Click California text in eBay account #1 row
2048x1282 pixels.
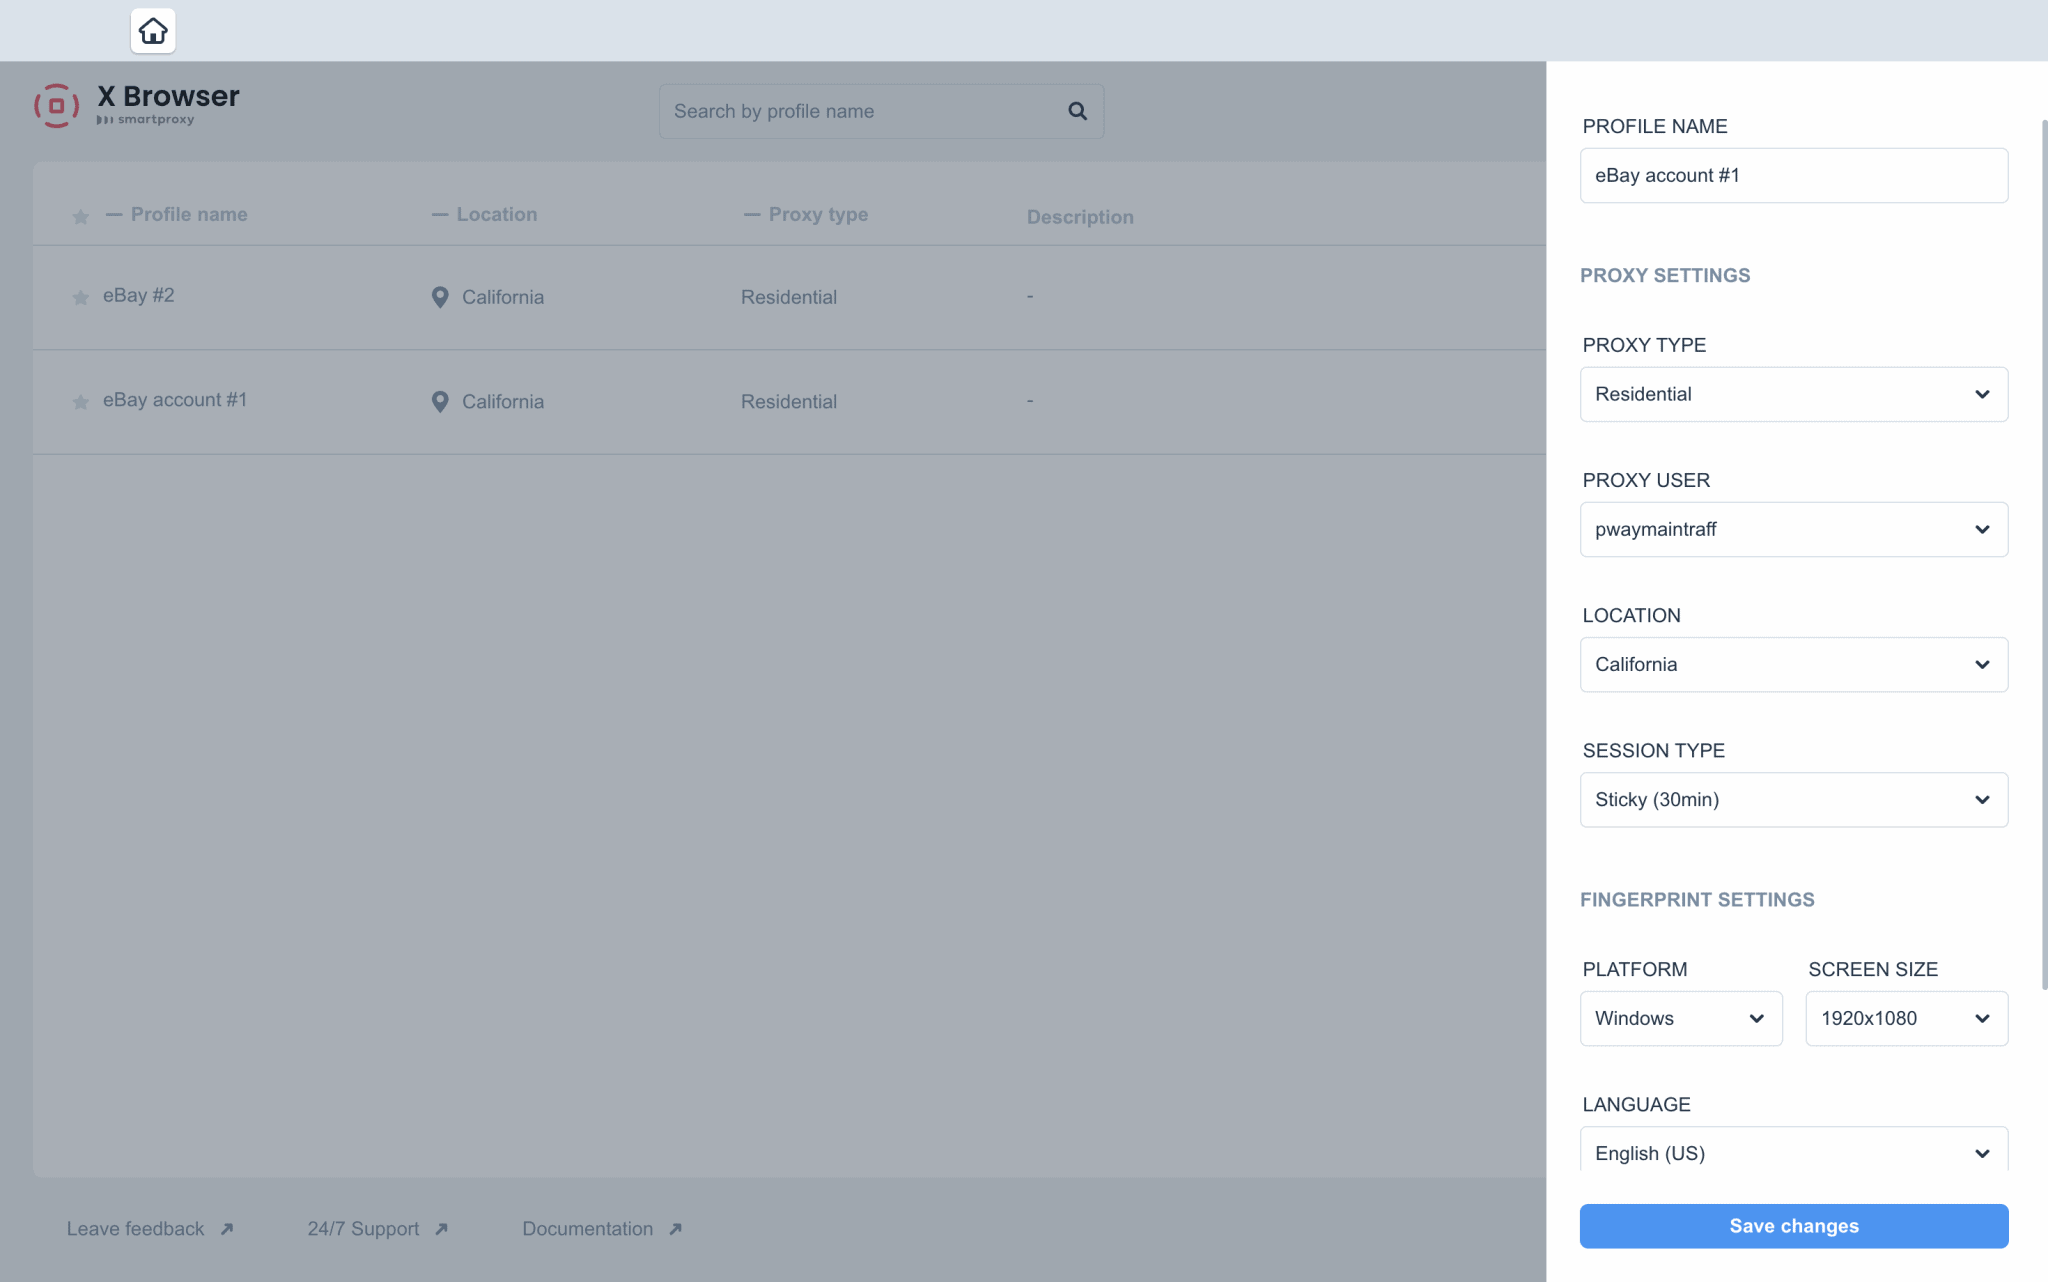[503, 401]
